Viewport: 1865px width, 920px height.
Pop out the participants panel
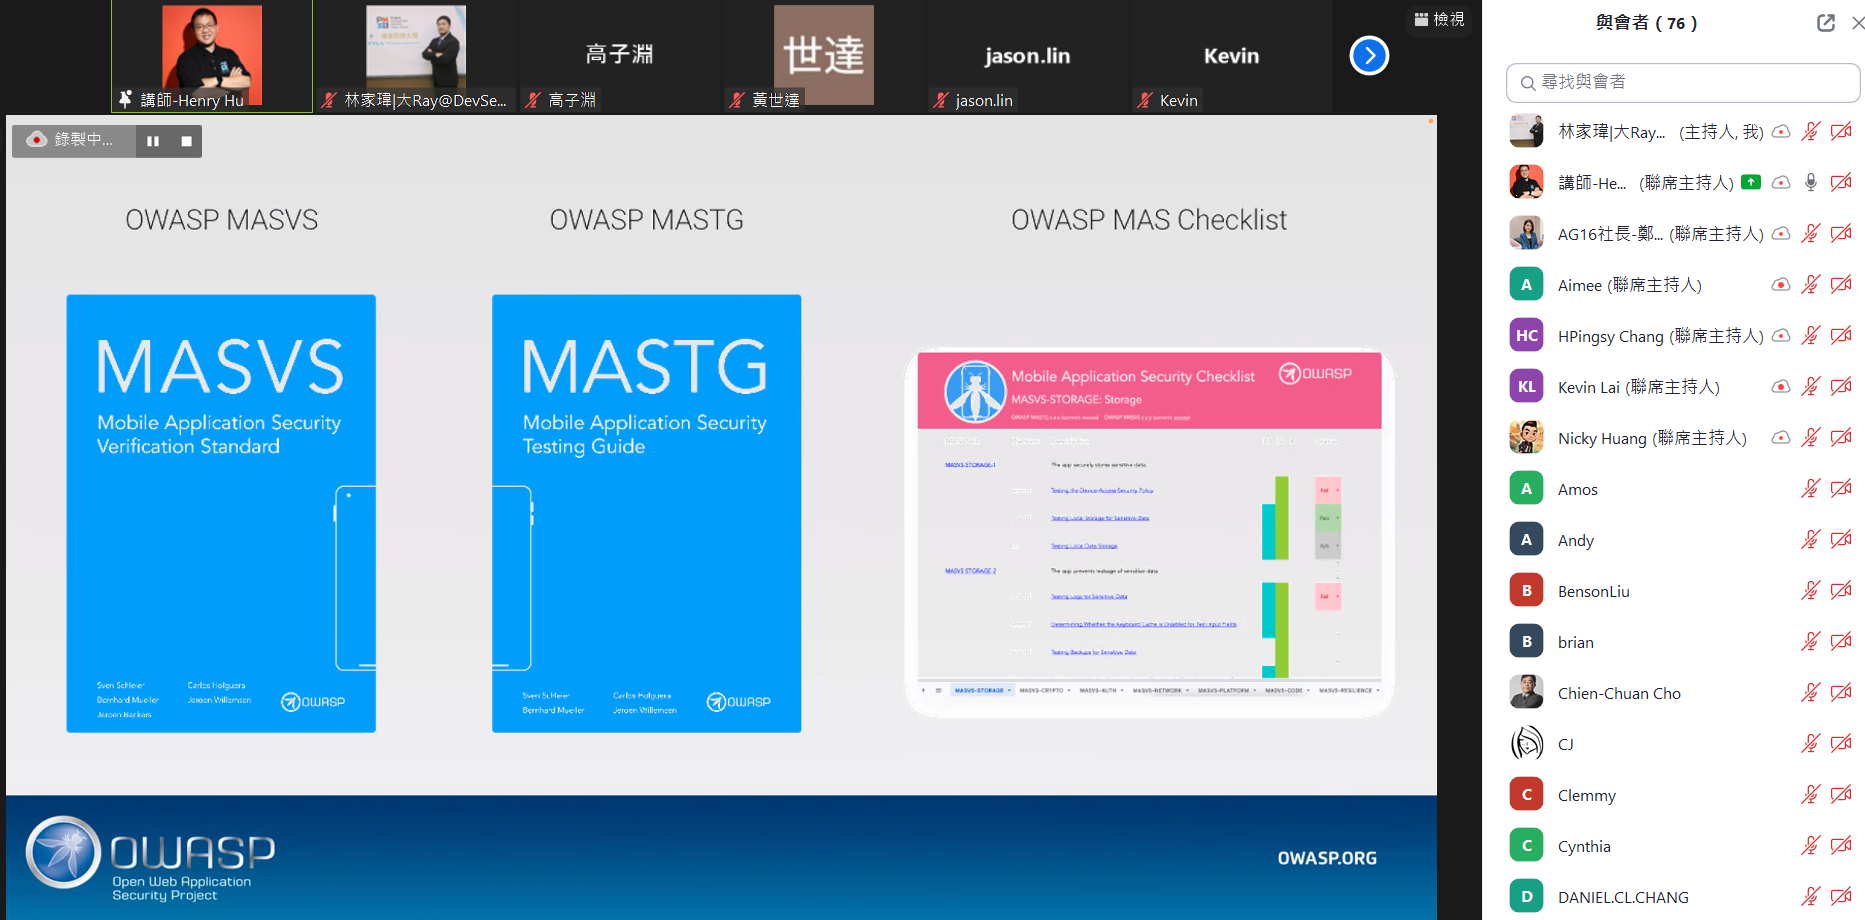point(1825,23)
